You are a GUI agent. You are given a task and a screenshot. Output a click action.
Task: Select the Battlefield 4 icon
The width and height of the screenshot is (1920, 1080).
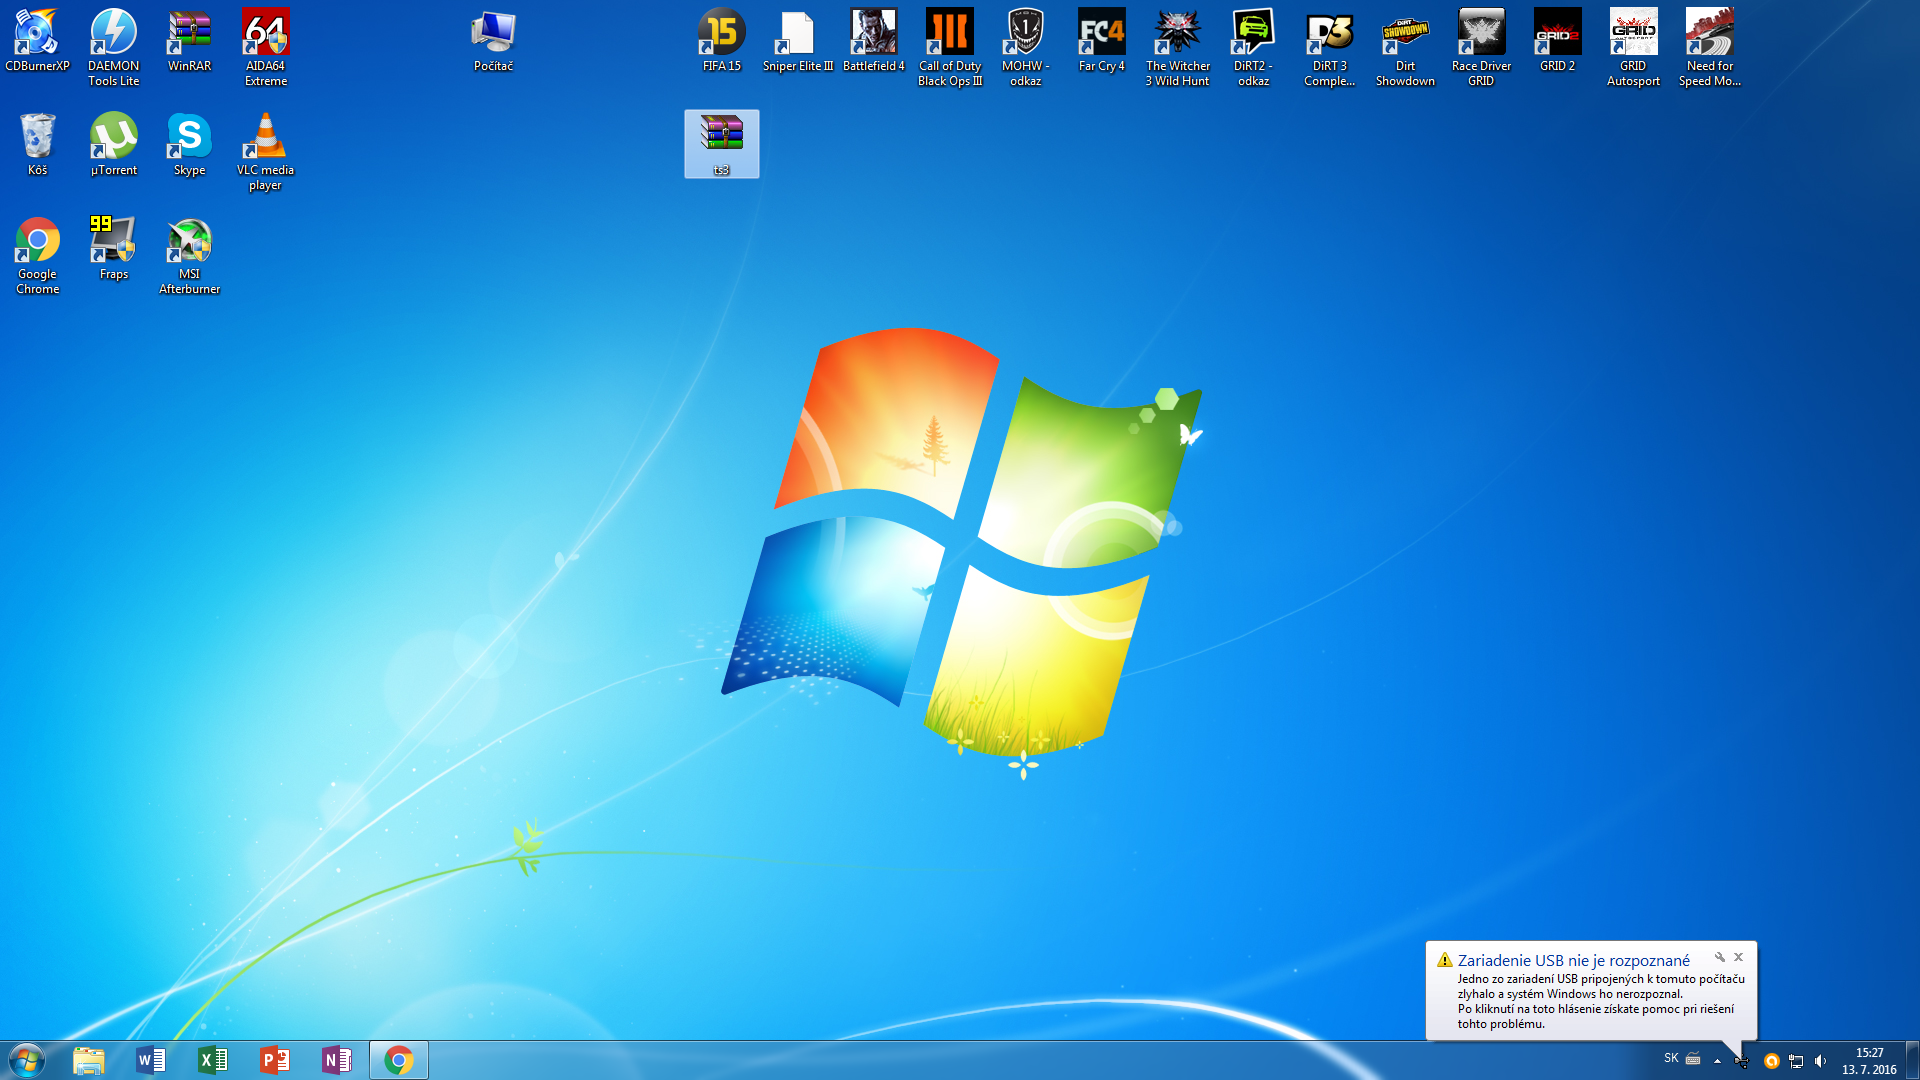[873, 41]
